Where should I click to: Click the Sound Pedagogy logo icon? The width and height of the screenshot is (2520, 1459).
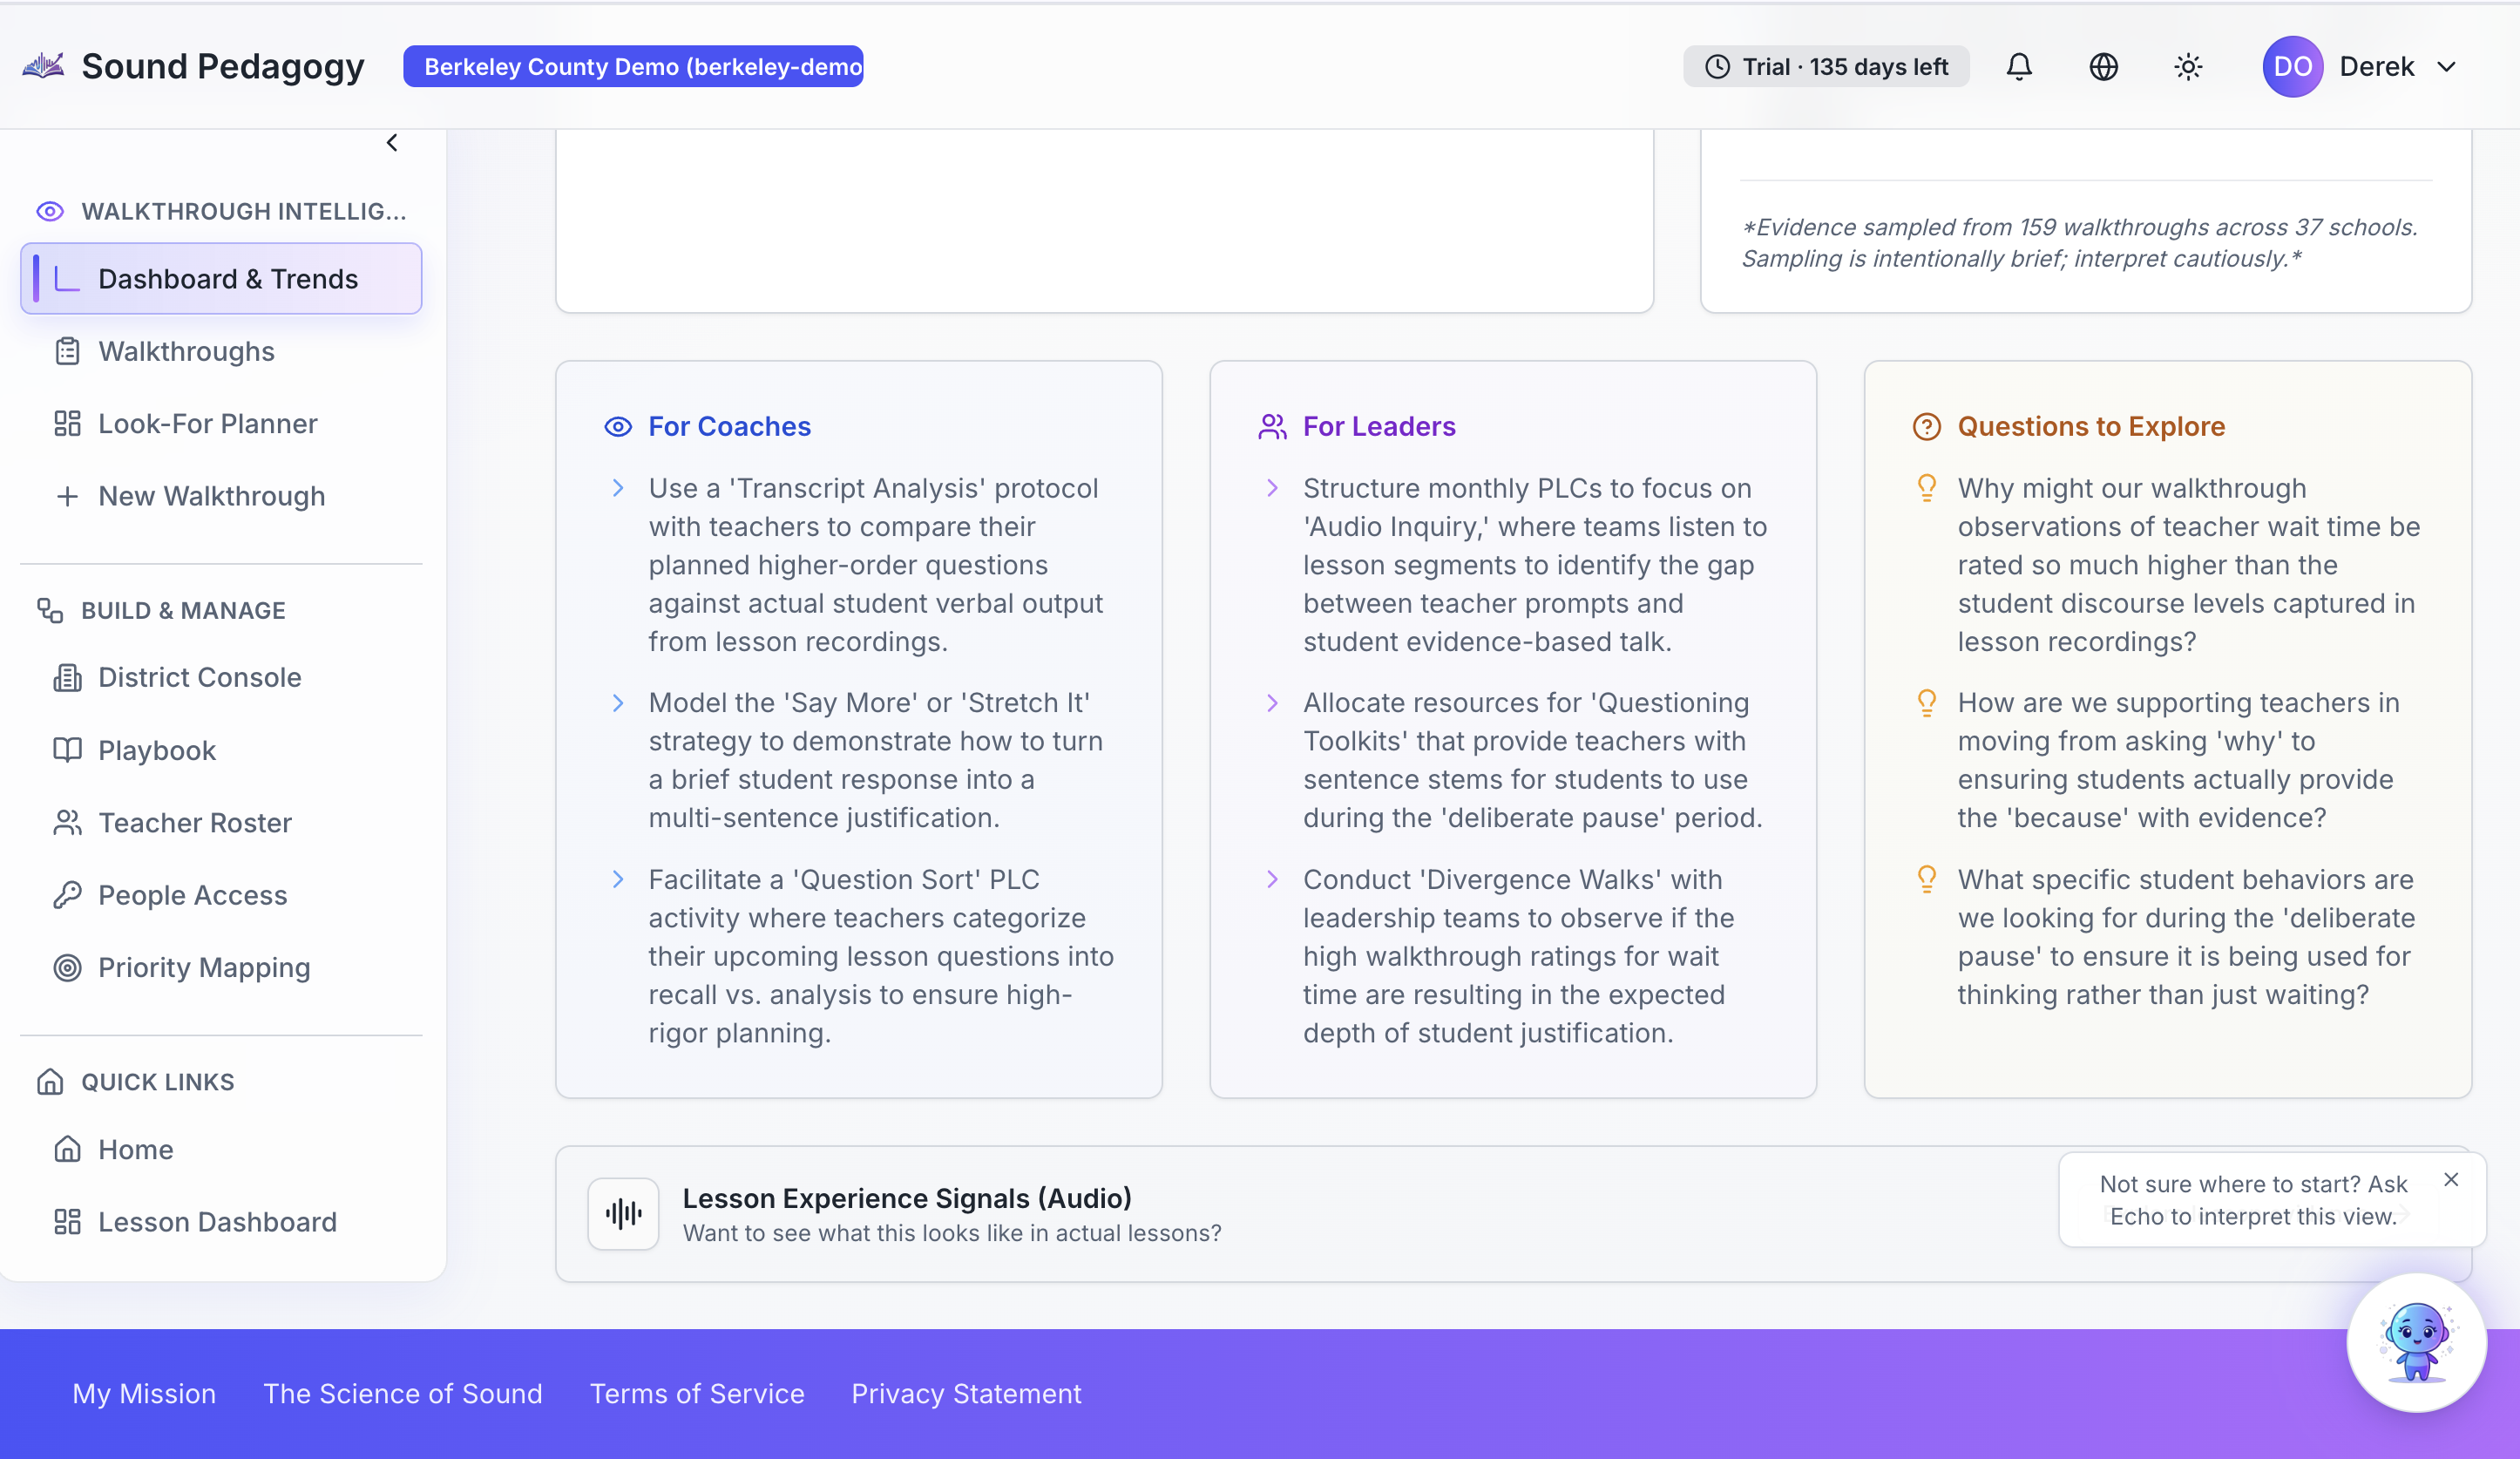(43, 66)
